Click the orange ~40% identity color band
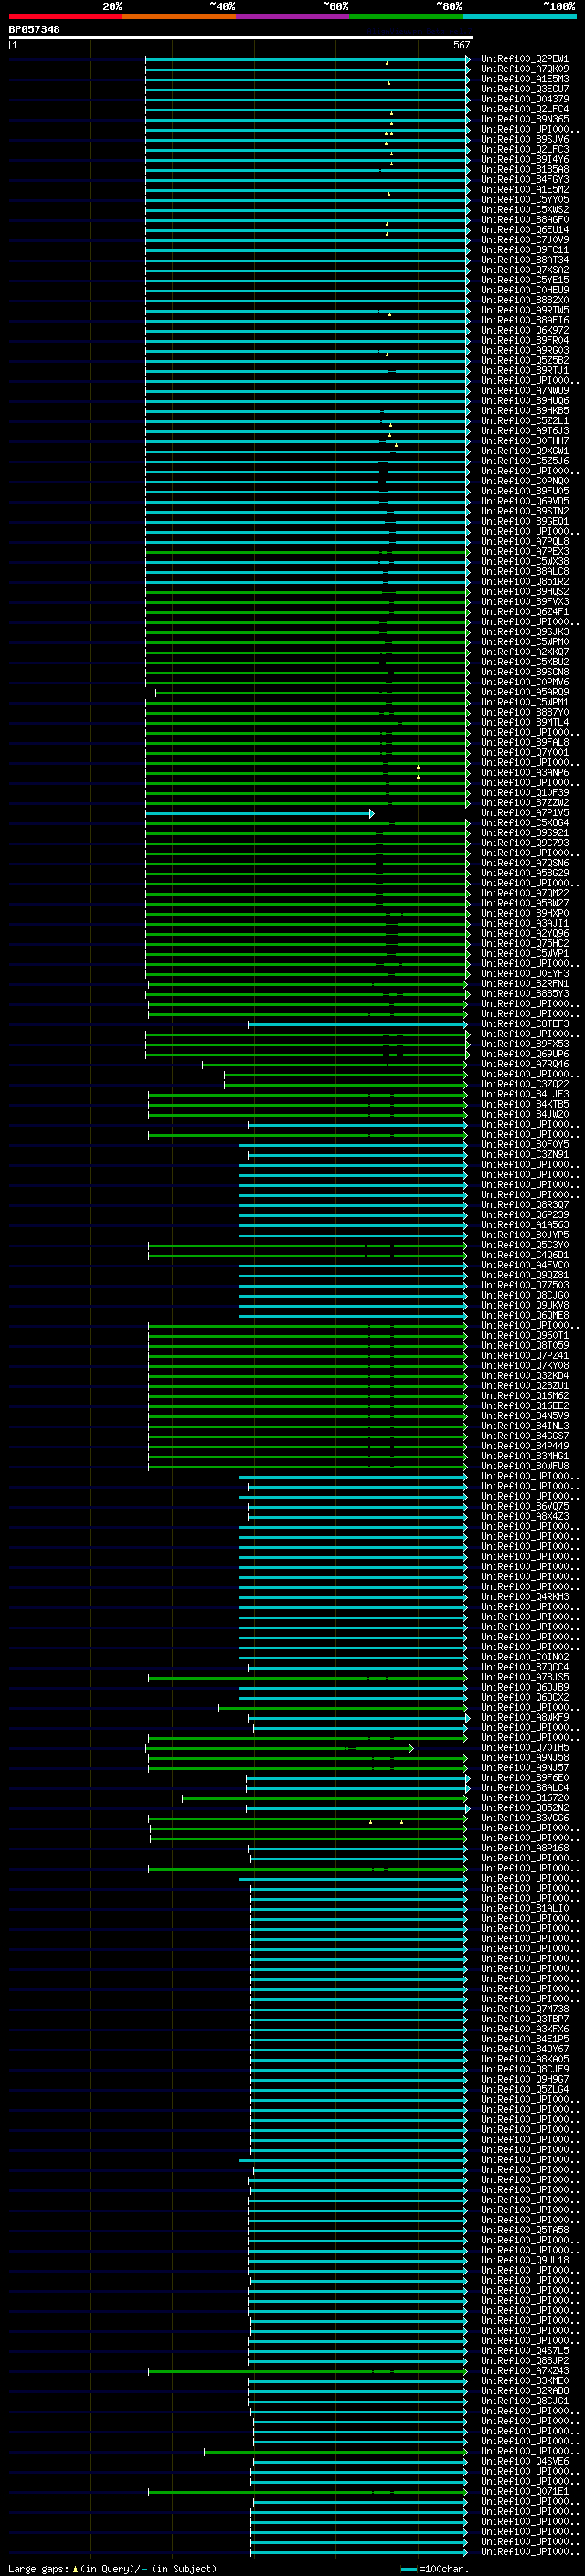585x2576 pixels. coord(179,16)
